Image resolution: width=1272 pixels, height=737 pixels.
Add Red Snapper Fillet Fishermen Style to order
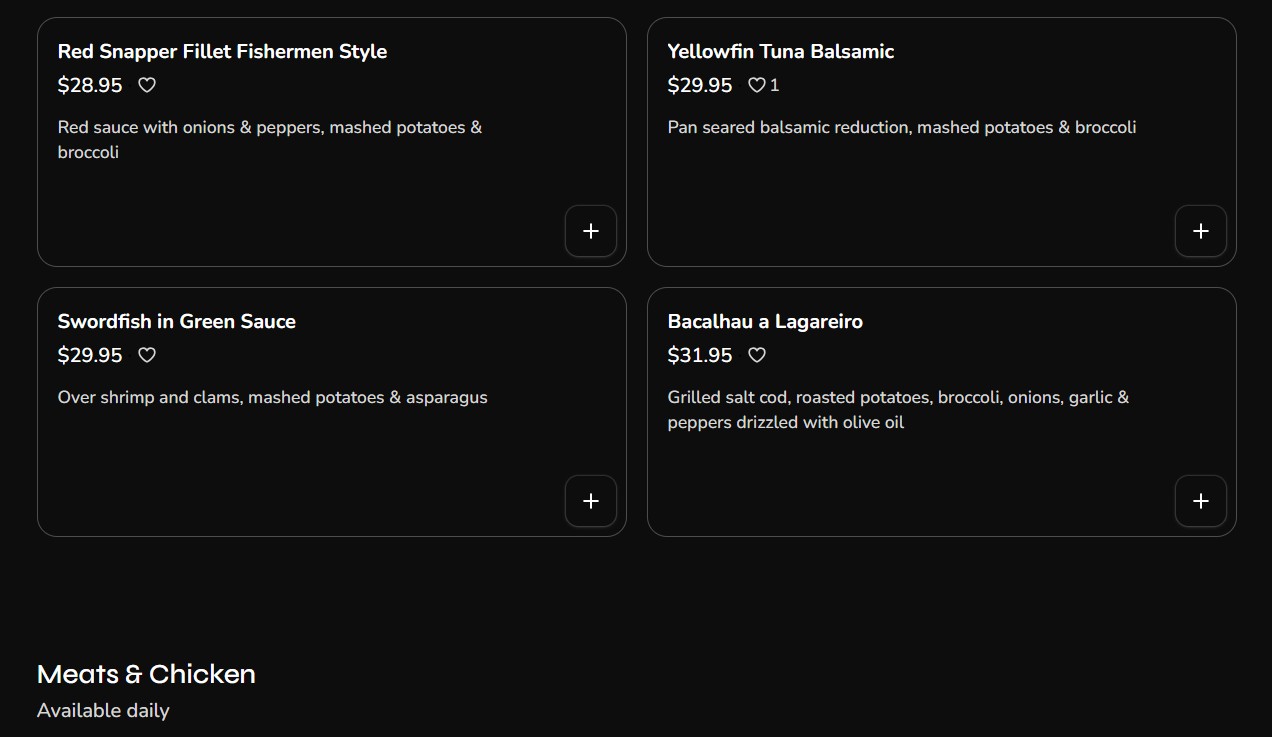pyautogui.click(x=591, y=231)
